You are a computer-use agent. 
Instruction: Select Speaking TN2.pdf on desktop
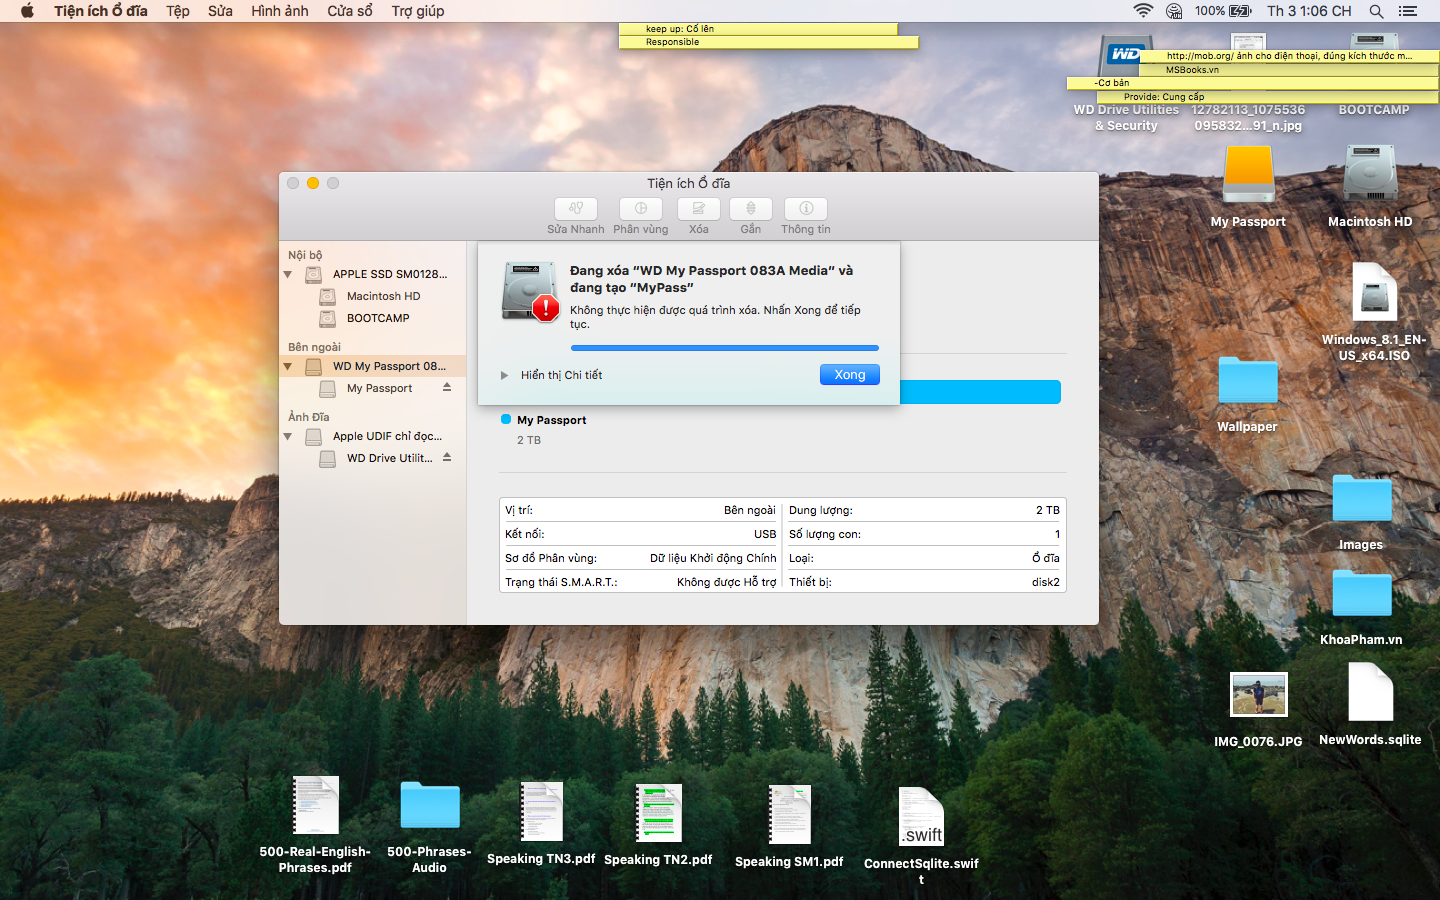coord(658,813)
